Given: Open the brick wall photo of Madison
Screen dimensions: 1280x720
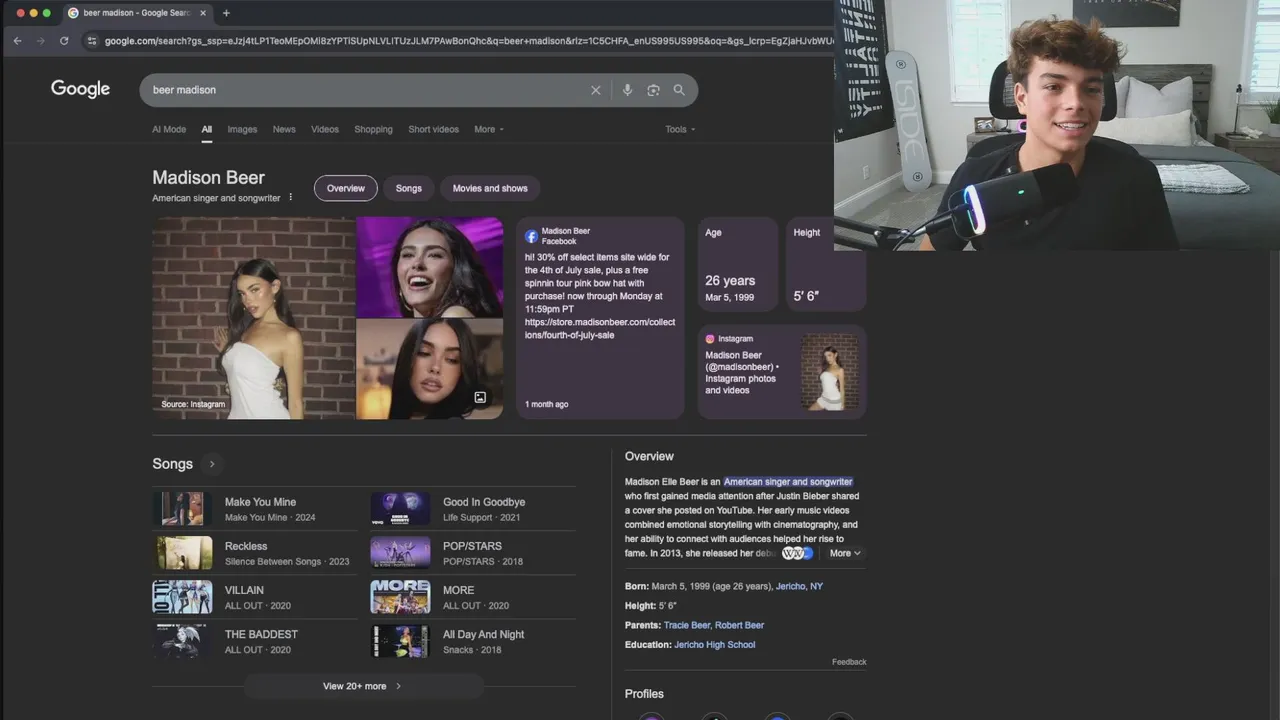Looking at the screenshot, I should point(253,318).
